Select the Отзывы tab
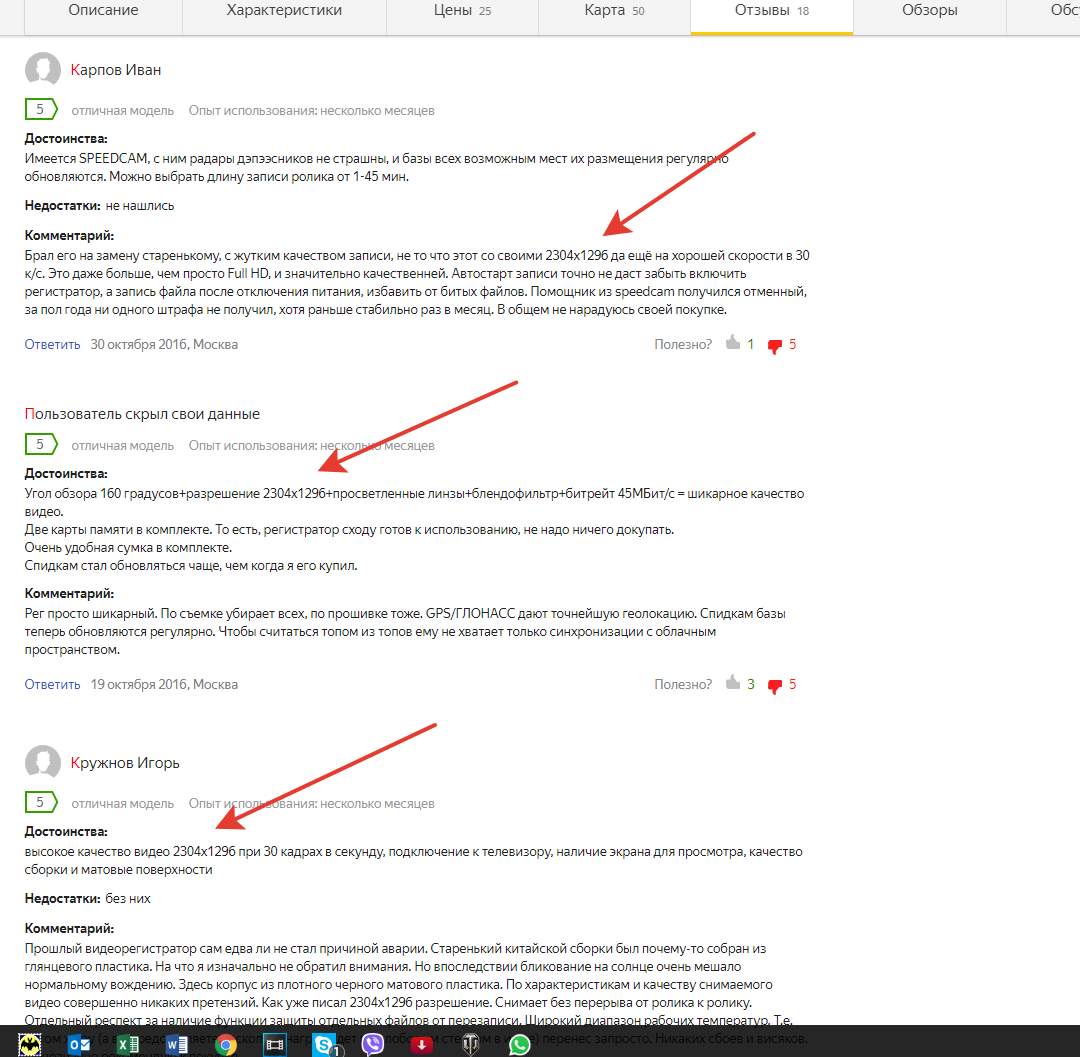Screen dimensions: 1080x1057 (771, 10)
